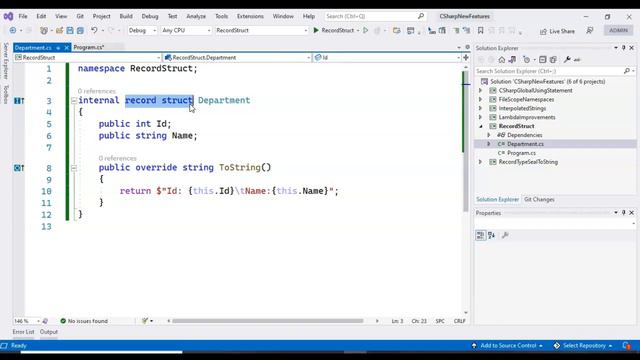
Task: Toggle pin on Solution Explorer panel
Action: [623, 48]
